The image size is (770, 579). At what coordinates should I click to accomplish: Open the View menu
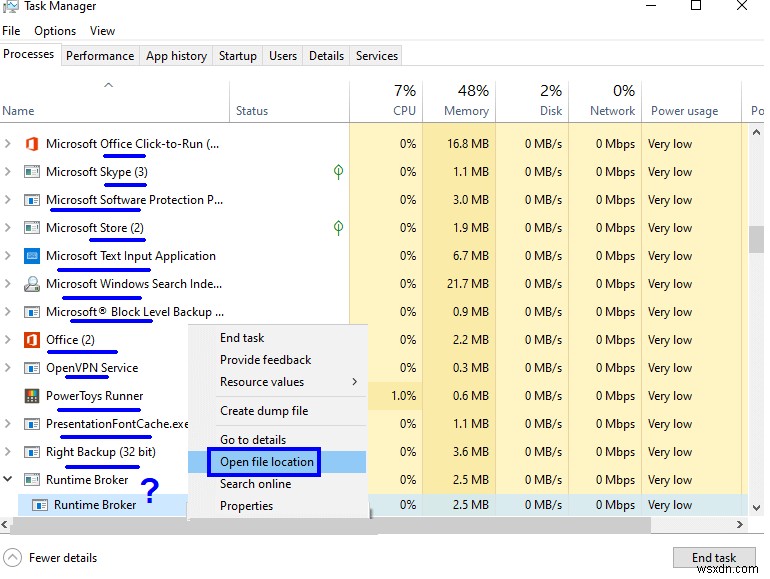pos(102,31)
